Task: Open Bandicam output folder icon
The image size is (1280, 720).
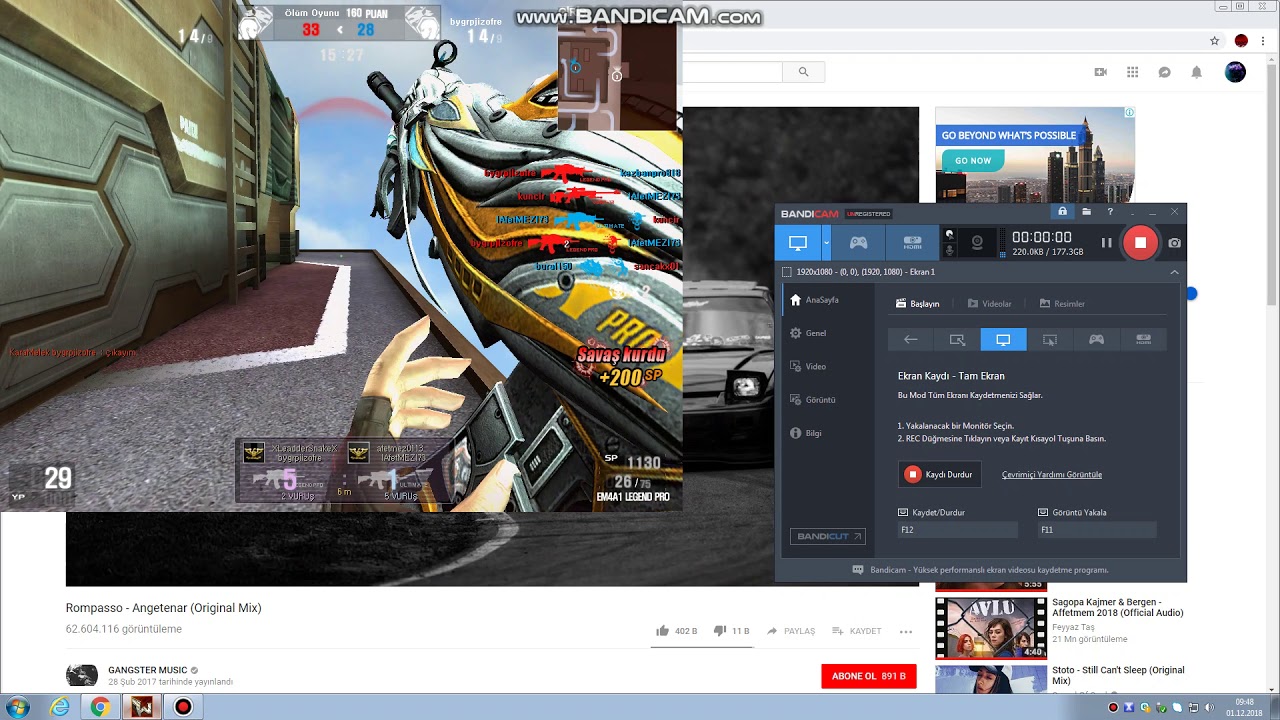Action: pyautogui.click(x=1086, y=212)
